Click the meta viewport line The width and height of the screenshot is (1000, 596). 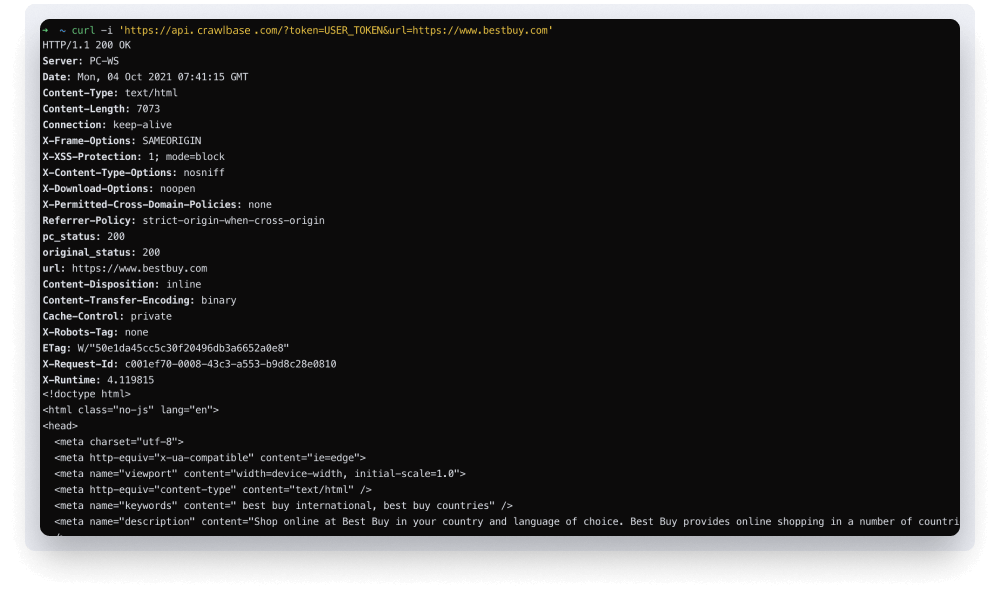[260, 474]
